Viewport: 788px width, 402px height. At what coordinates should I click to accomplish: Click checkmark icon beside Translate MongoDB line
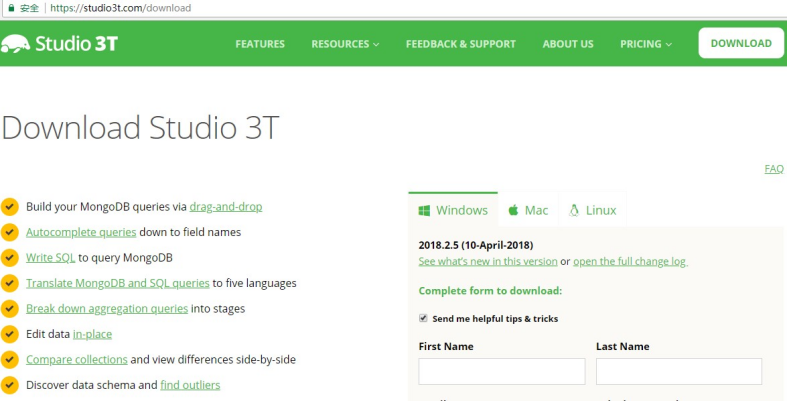click(x=10, y=283)
